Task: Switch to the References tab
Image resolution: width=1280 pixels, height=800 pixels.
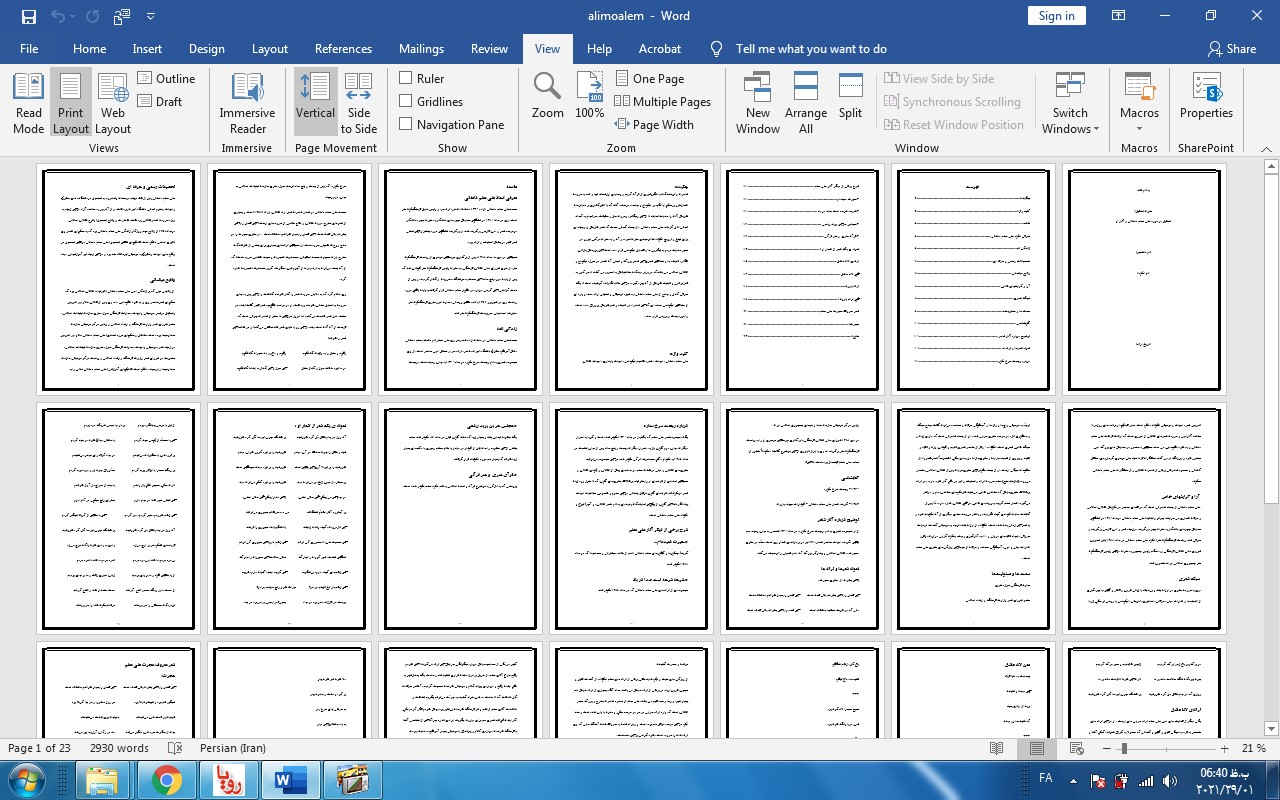Action: pyautogui.click(x=343, y=49)
